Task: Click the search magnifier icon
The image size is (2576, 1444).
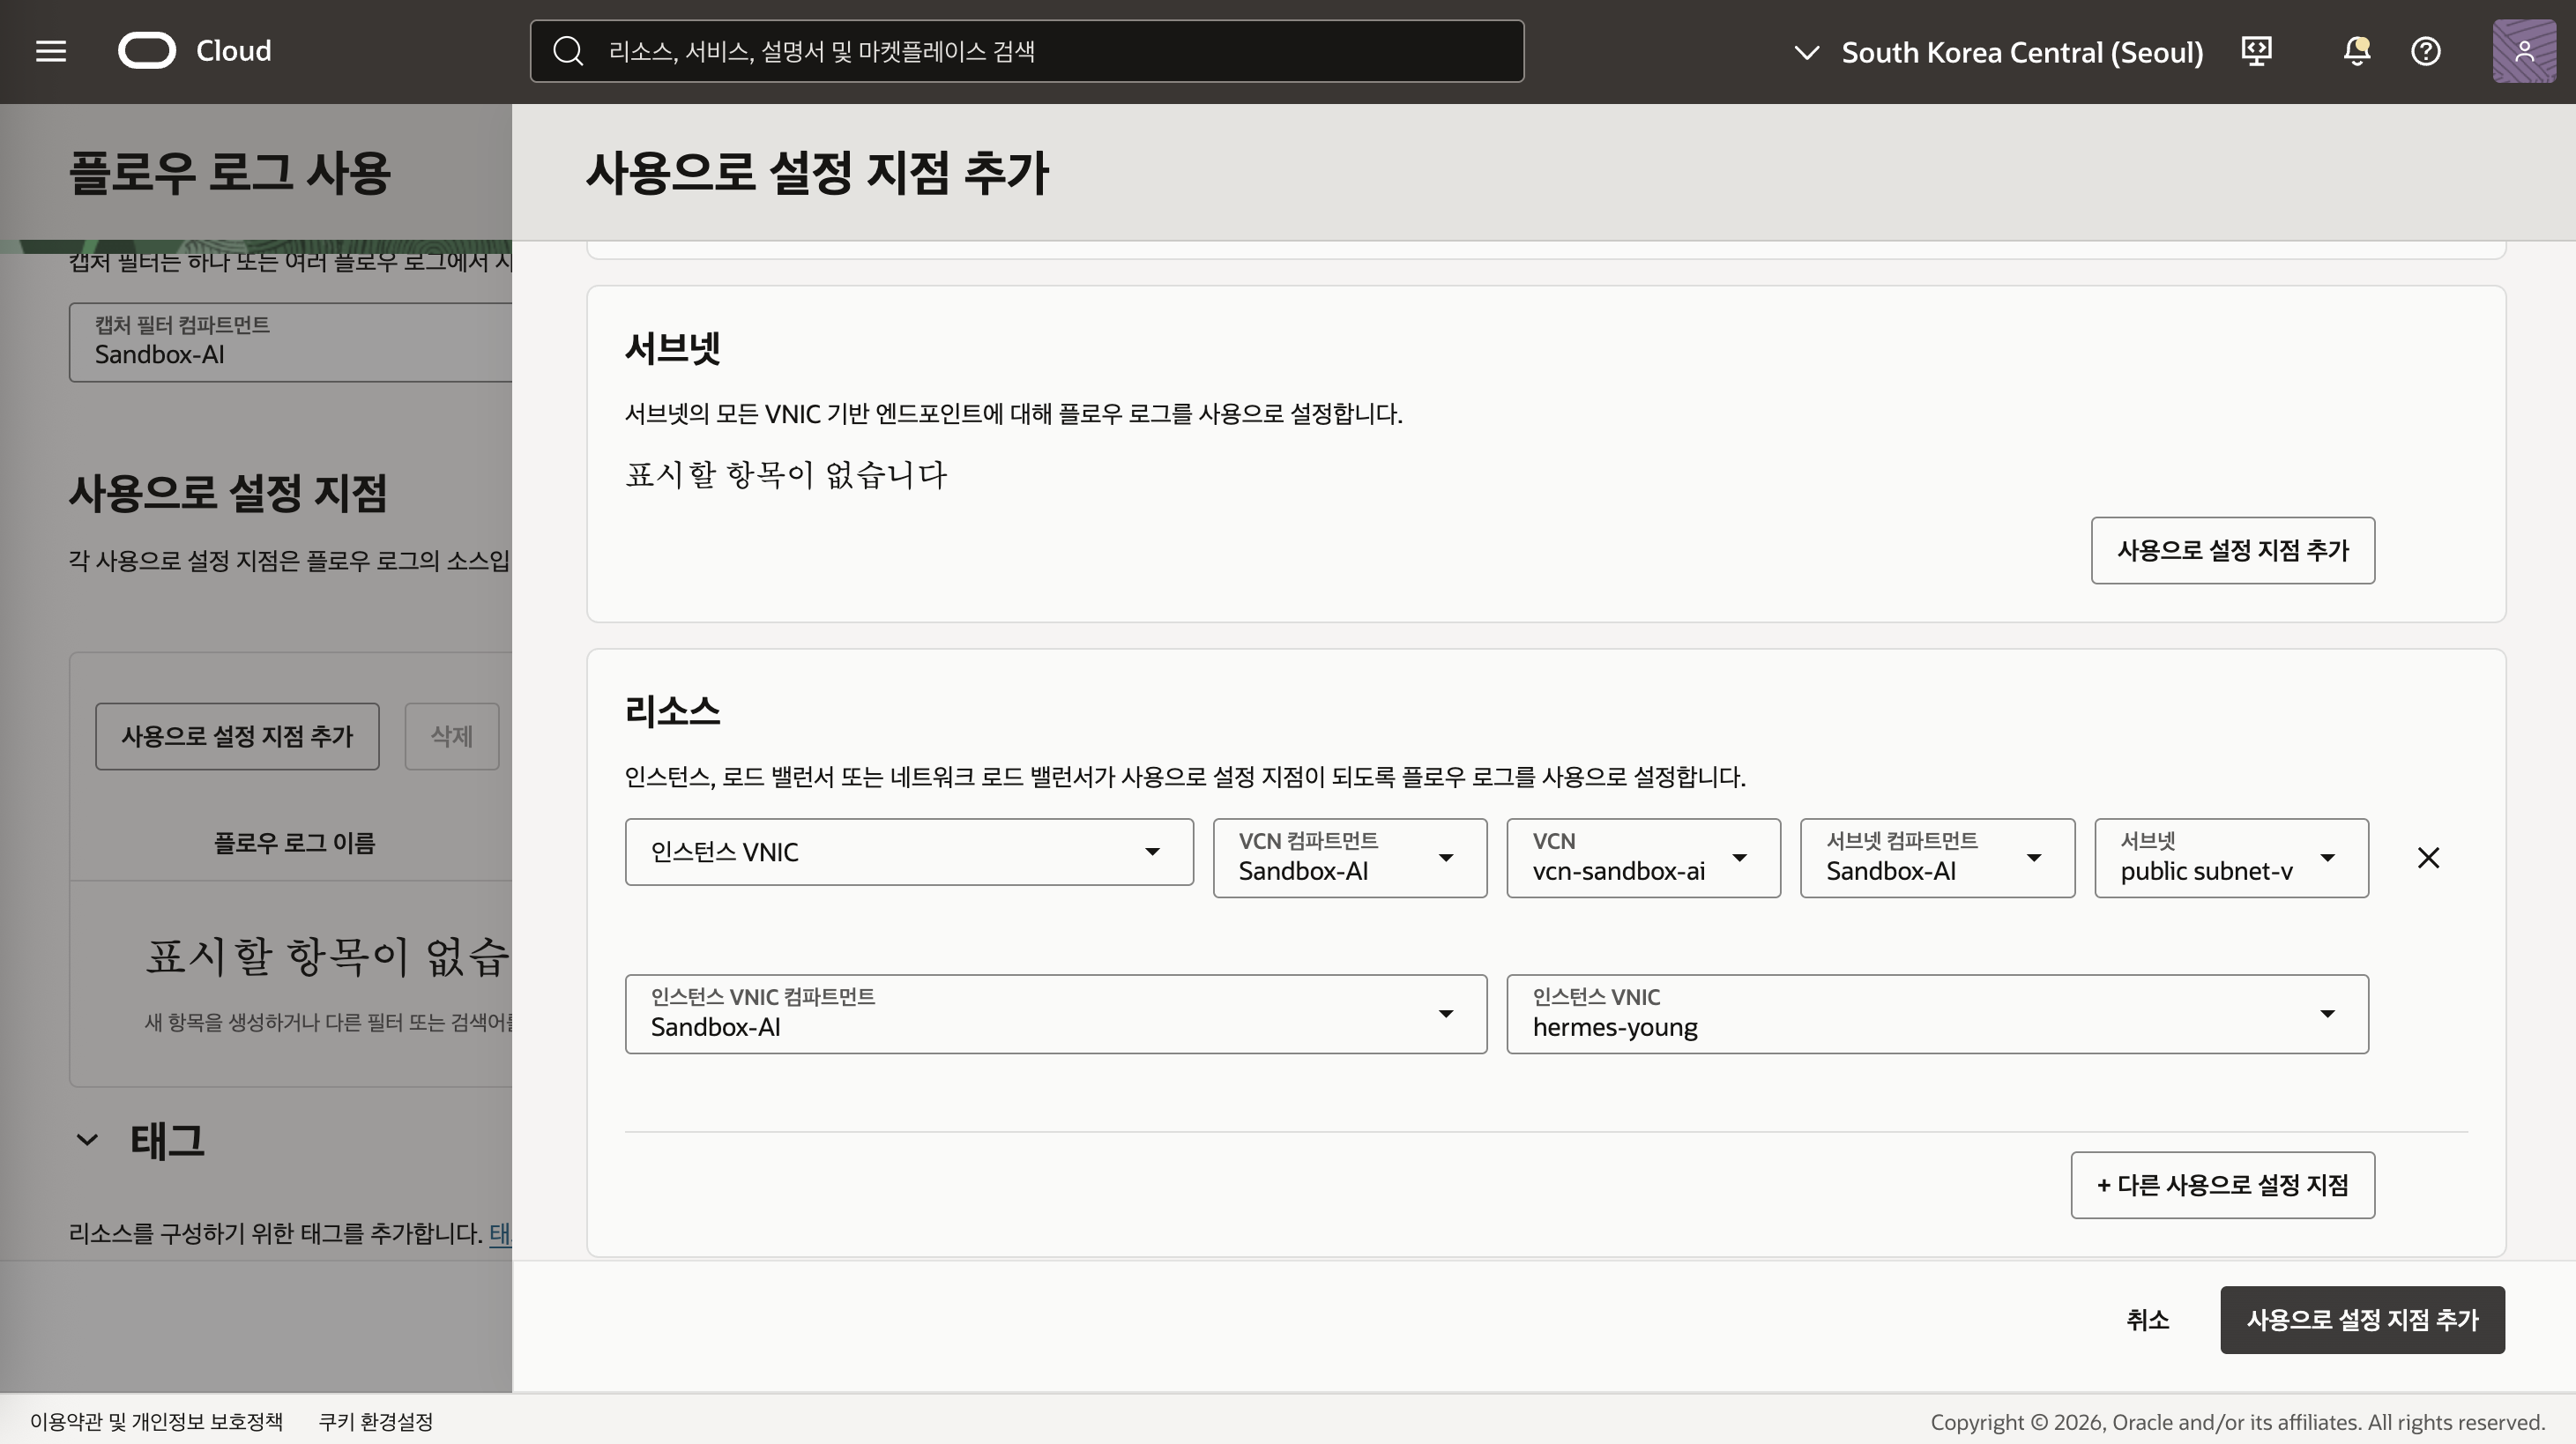Action: [568, 51]
